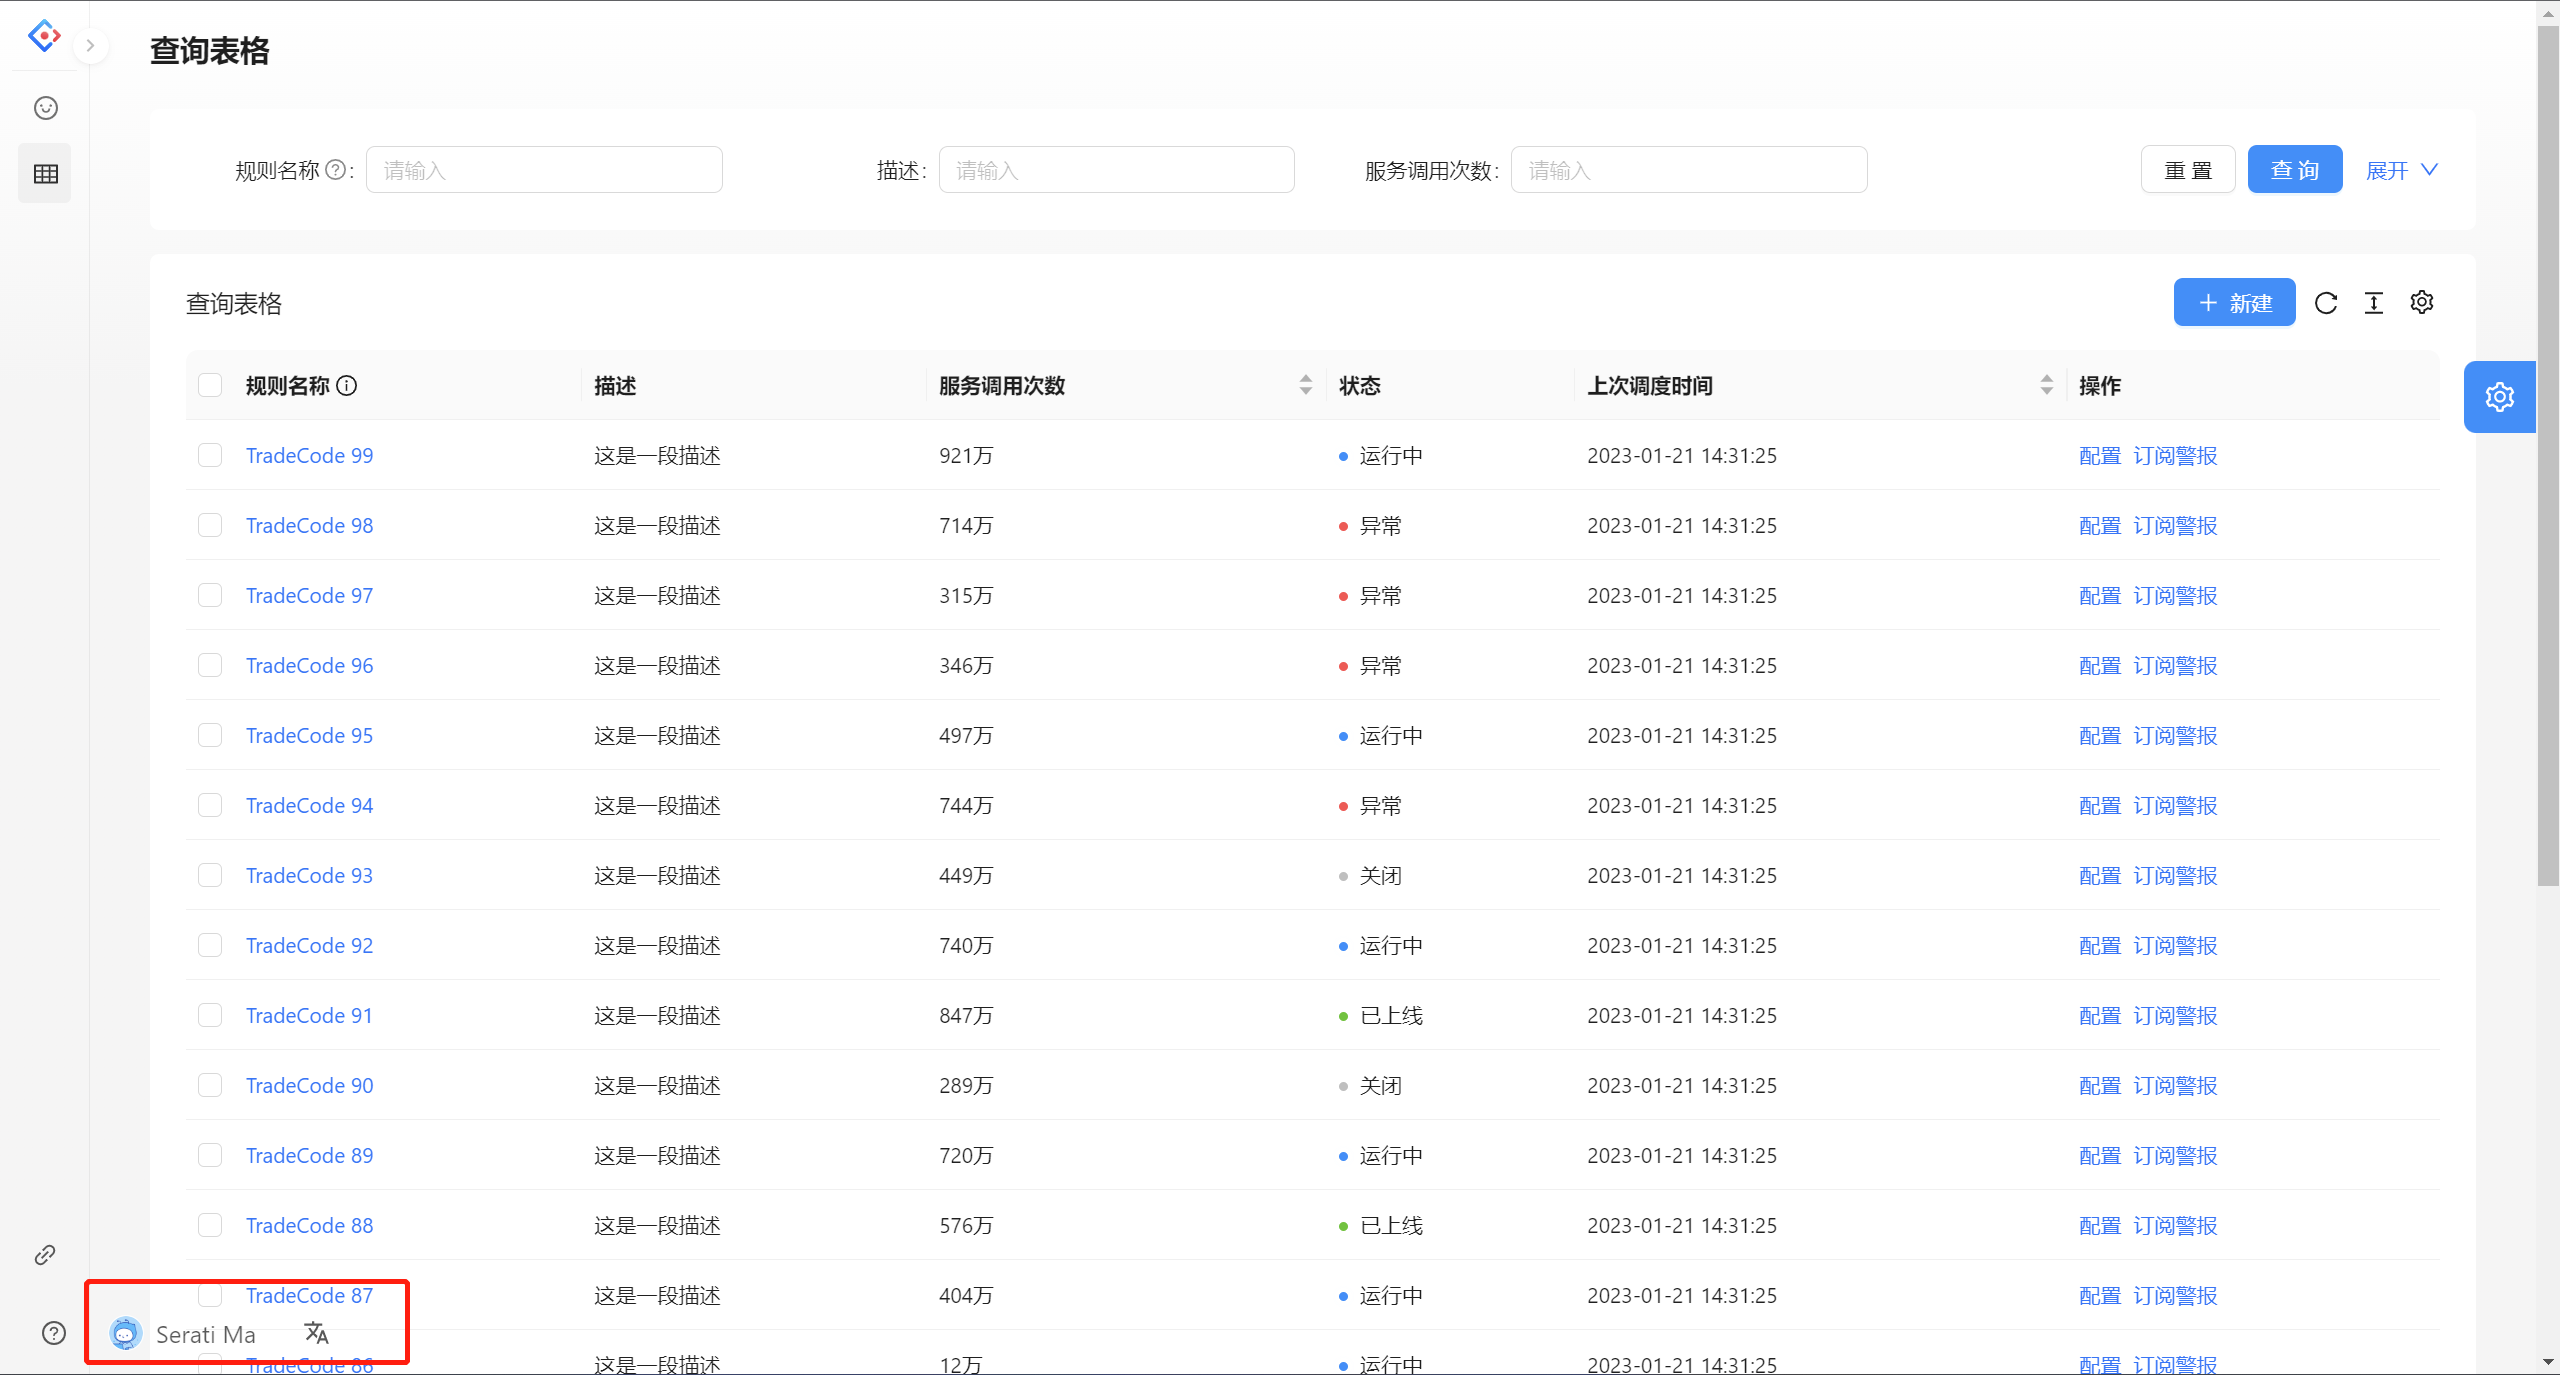Select the TradeCode 95 row checkbox
2560x1375 pixels.
[x=210, y=735]
